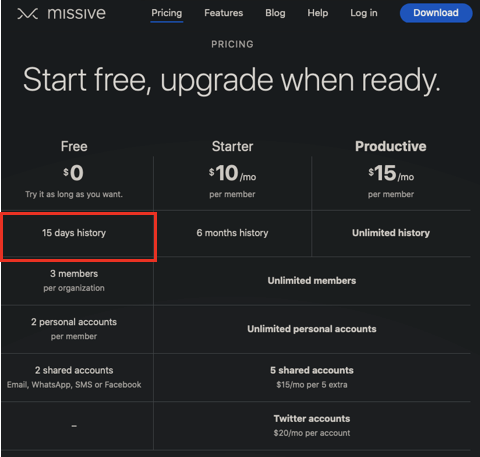Click the $10/mo price
Viewport: 480px width, 457px height.
pyautogui.click(x=233, y=173)
